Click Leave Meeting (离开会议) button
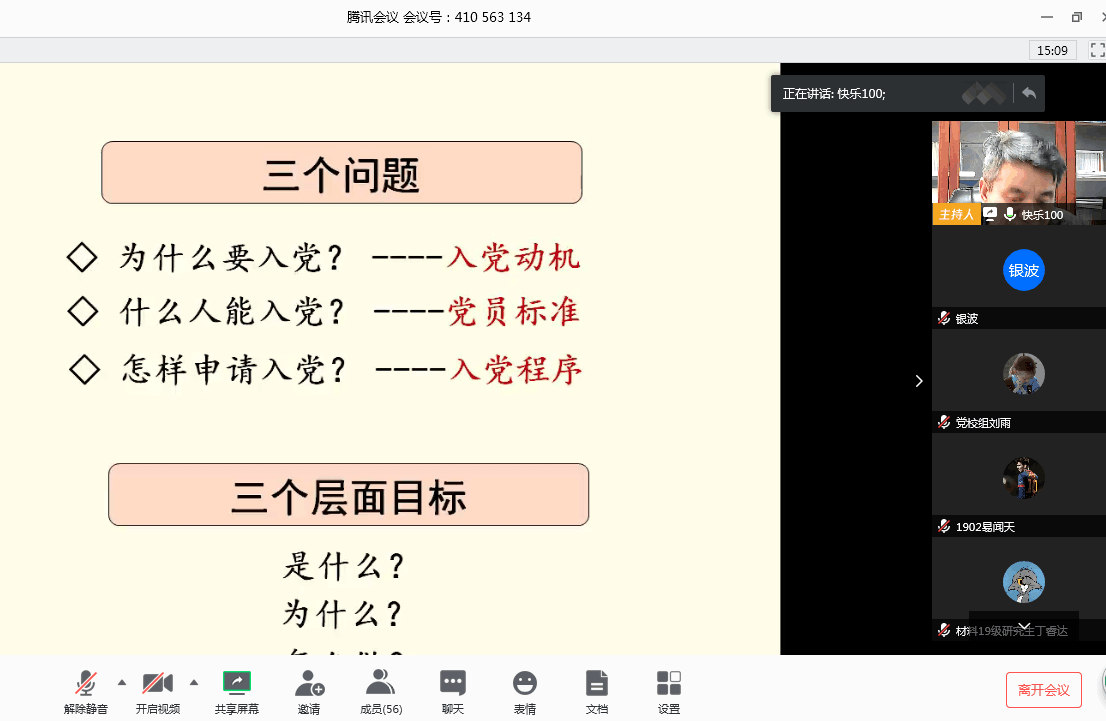 click(x=1043, y=690)
